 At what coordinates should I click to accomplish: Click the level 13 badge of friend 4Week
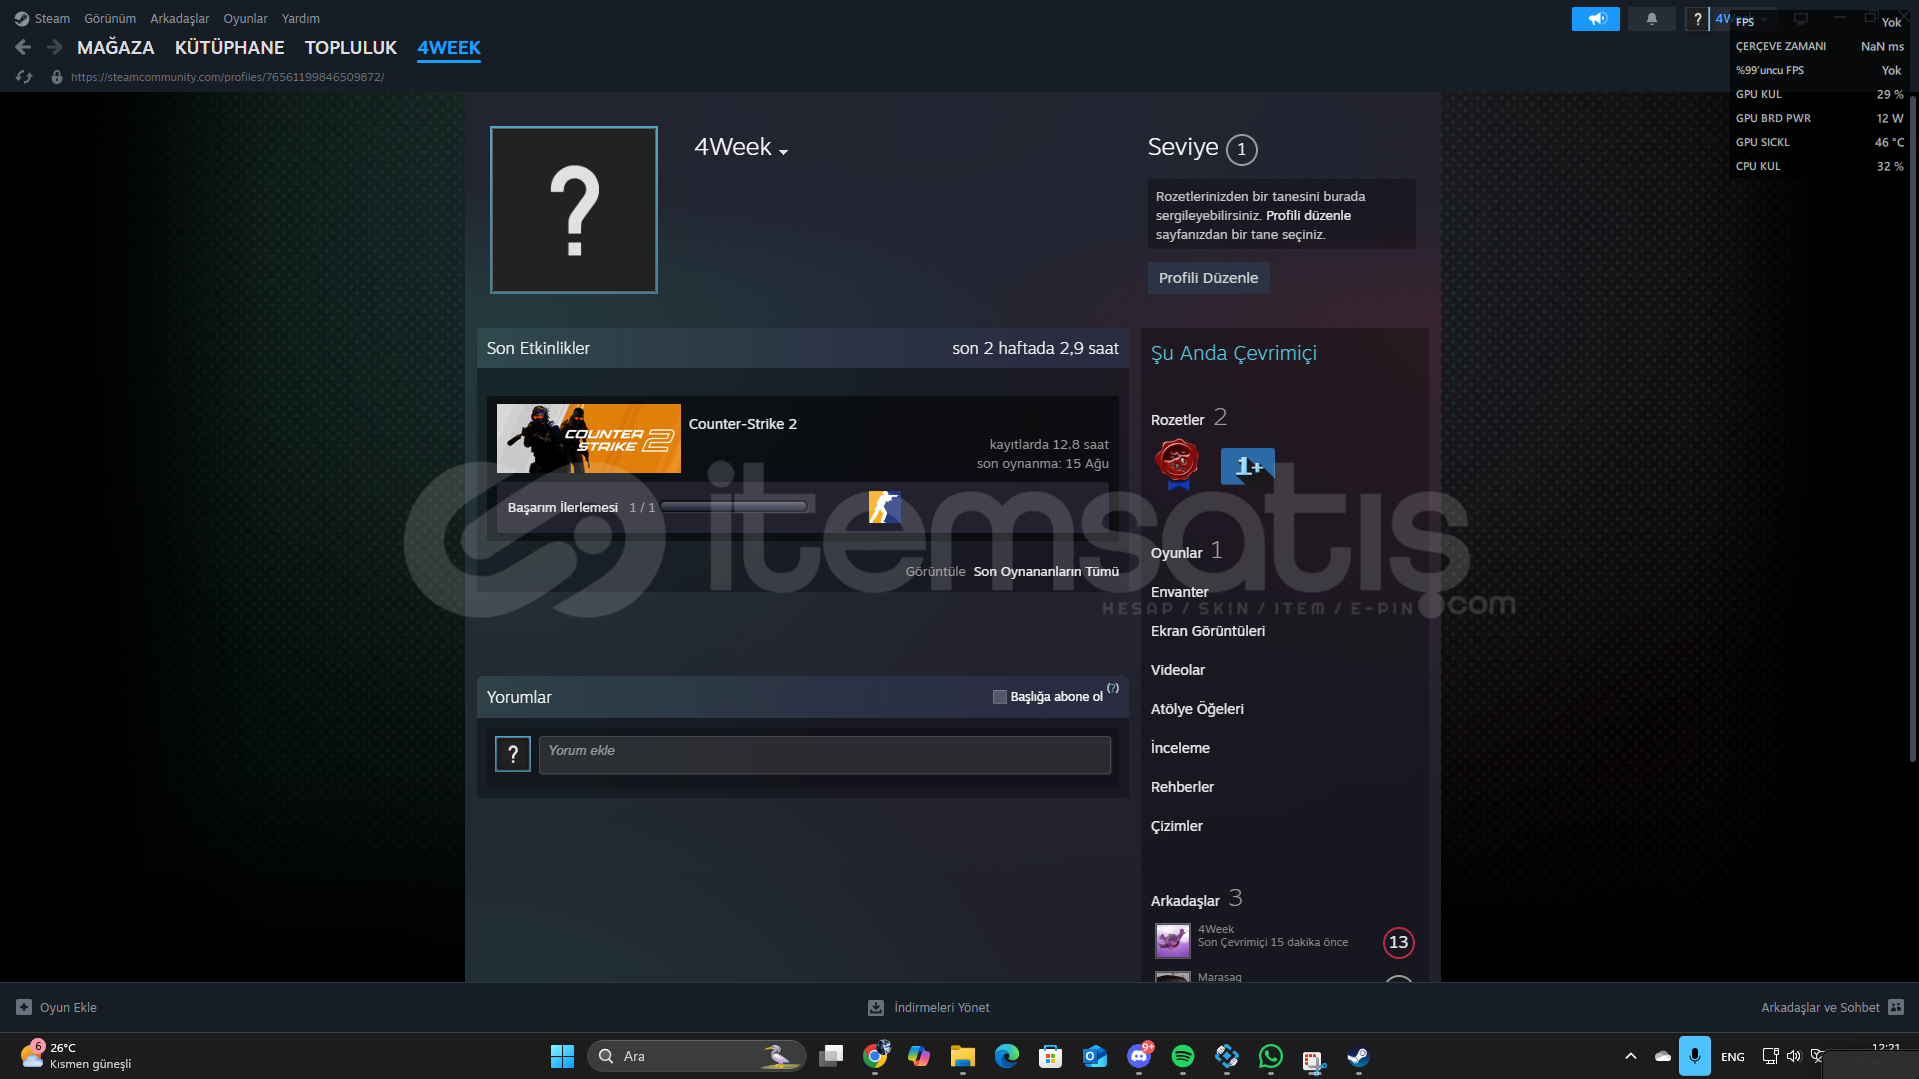pos(1398,942)
